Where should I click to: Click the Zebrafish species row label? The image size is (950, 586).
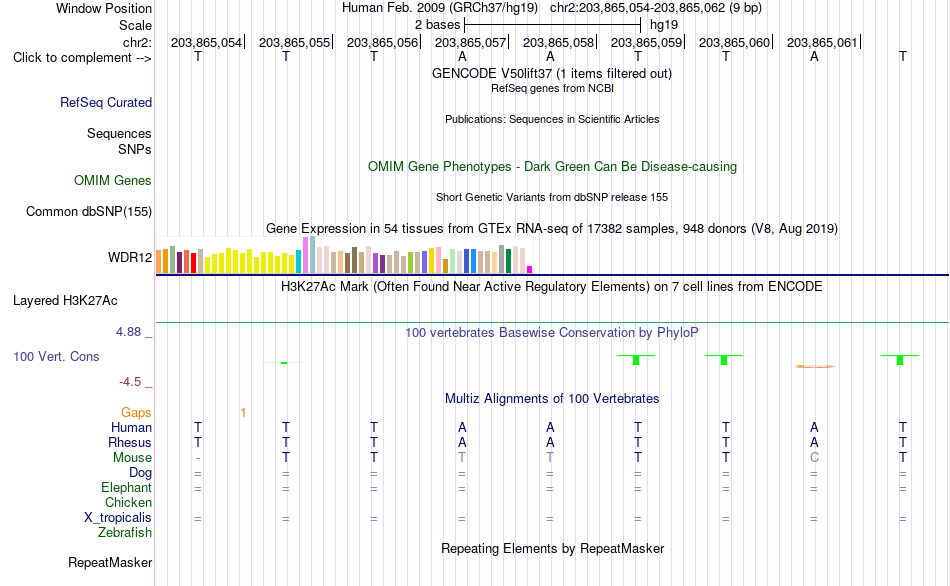125,533
